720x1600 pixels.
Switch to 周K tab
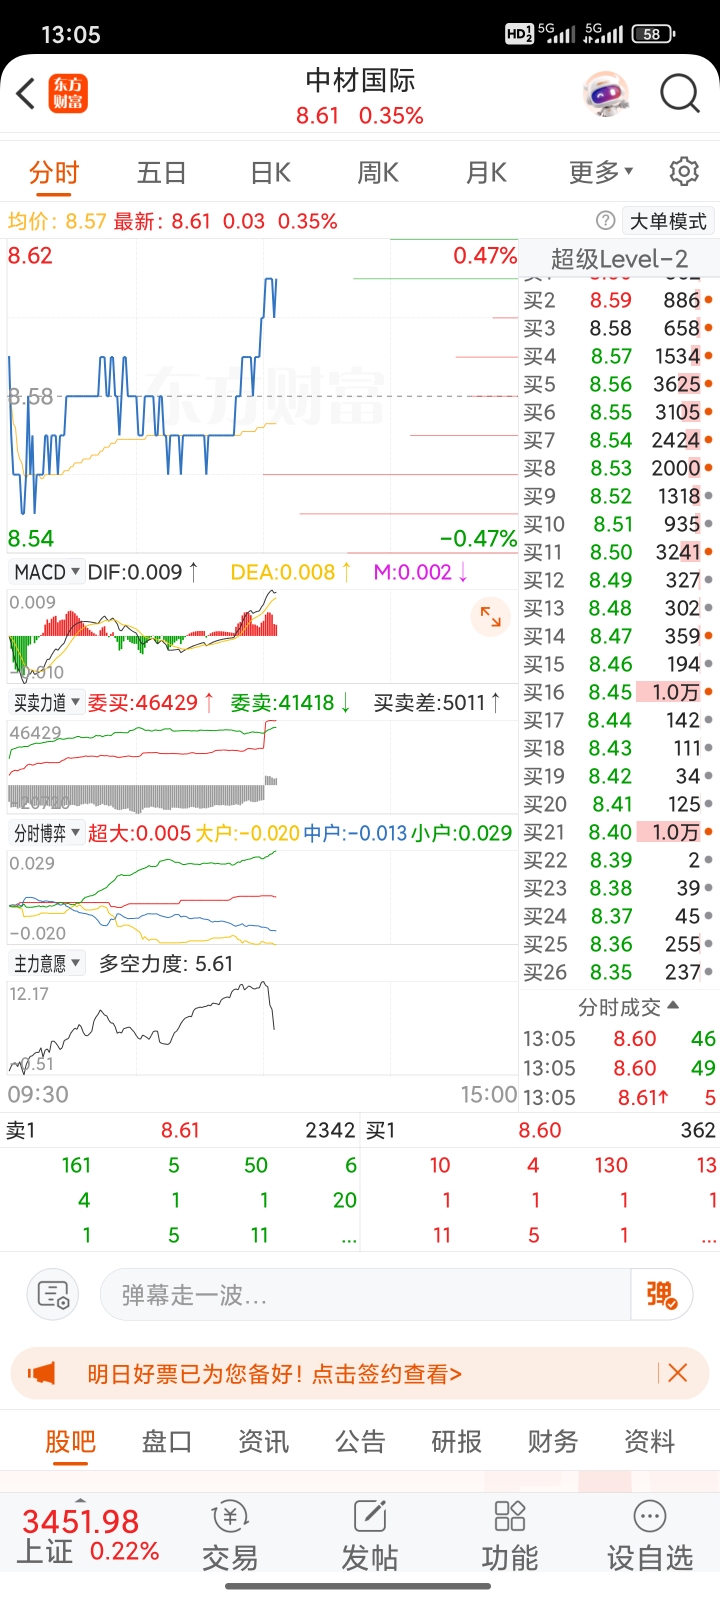378,173
